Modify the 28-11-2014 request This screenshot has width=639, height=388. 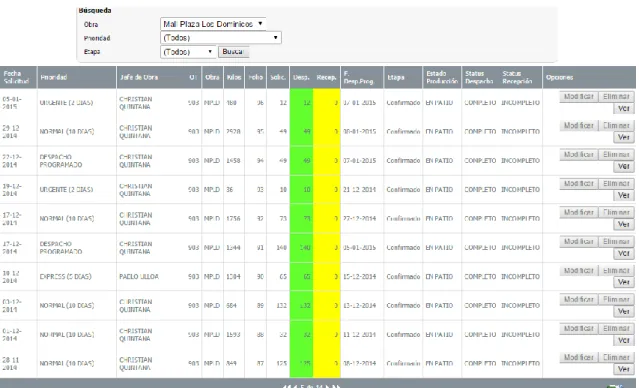578,357
